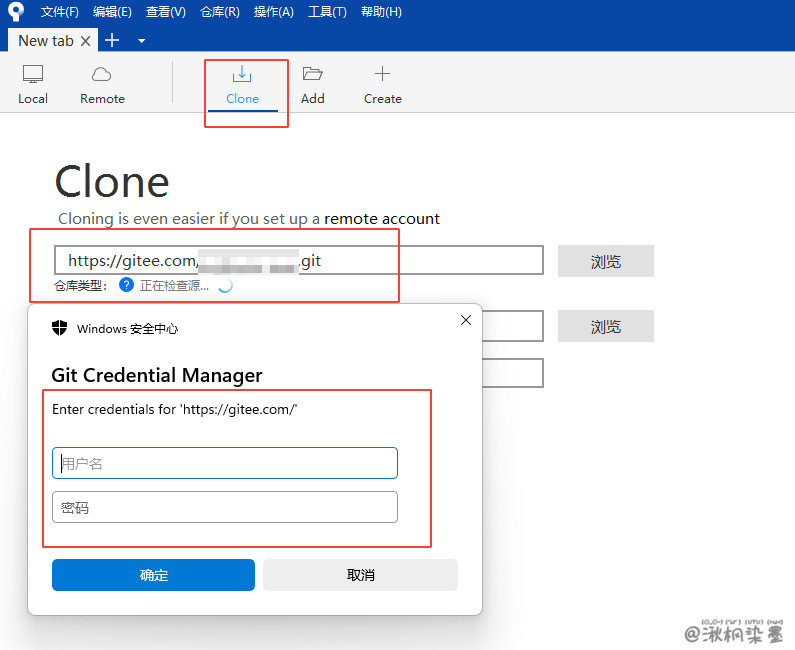
Task: Click the Sourcetree logo icon
Action: click(15, 12)
